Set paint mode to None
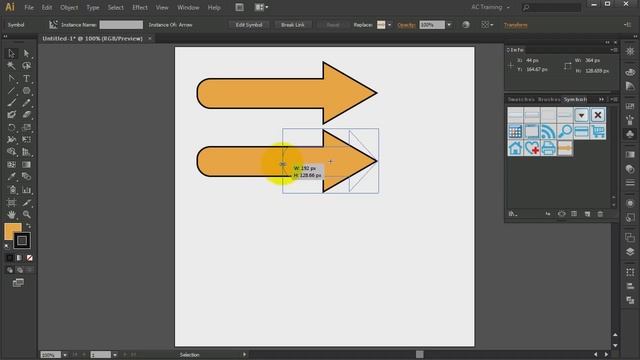Screen dimensions: 640x360 (29, 258)
